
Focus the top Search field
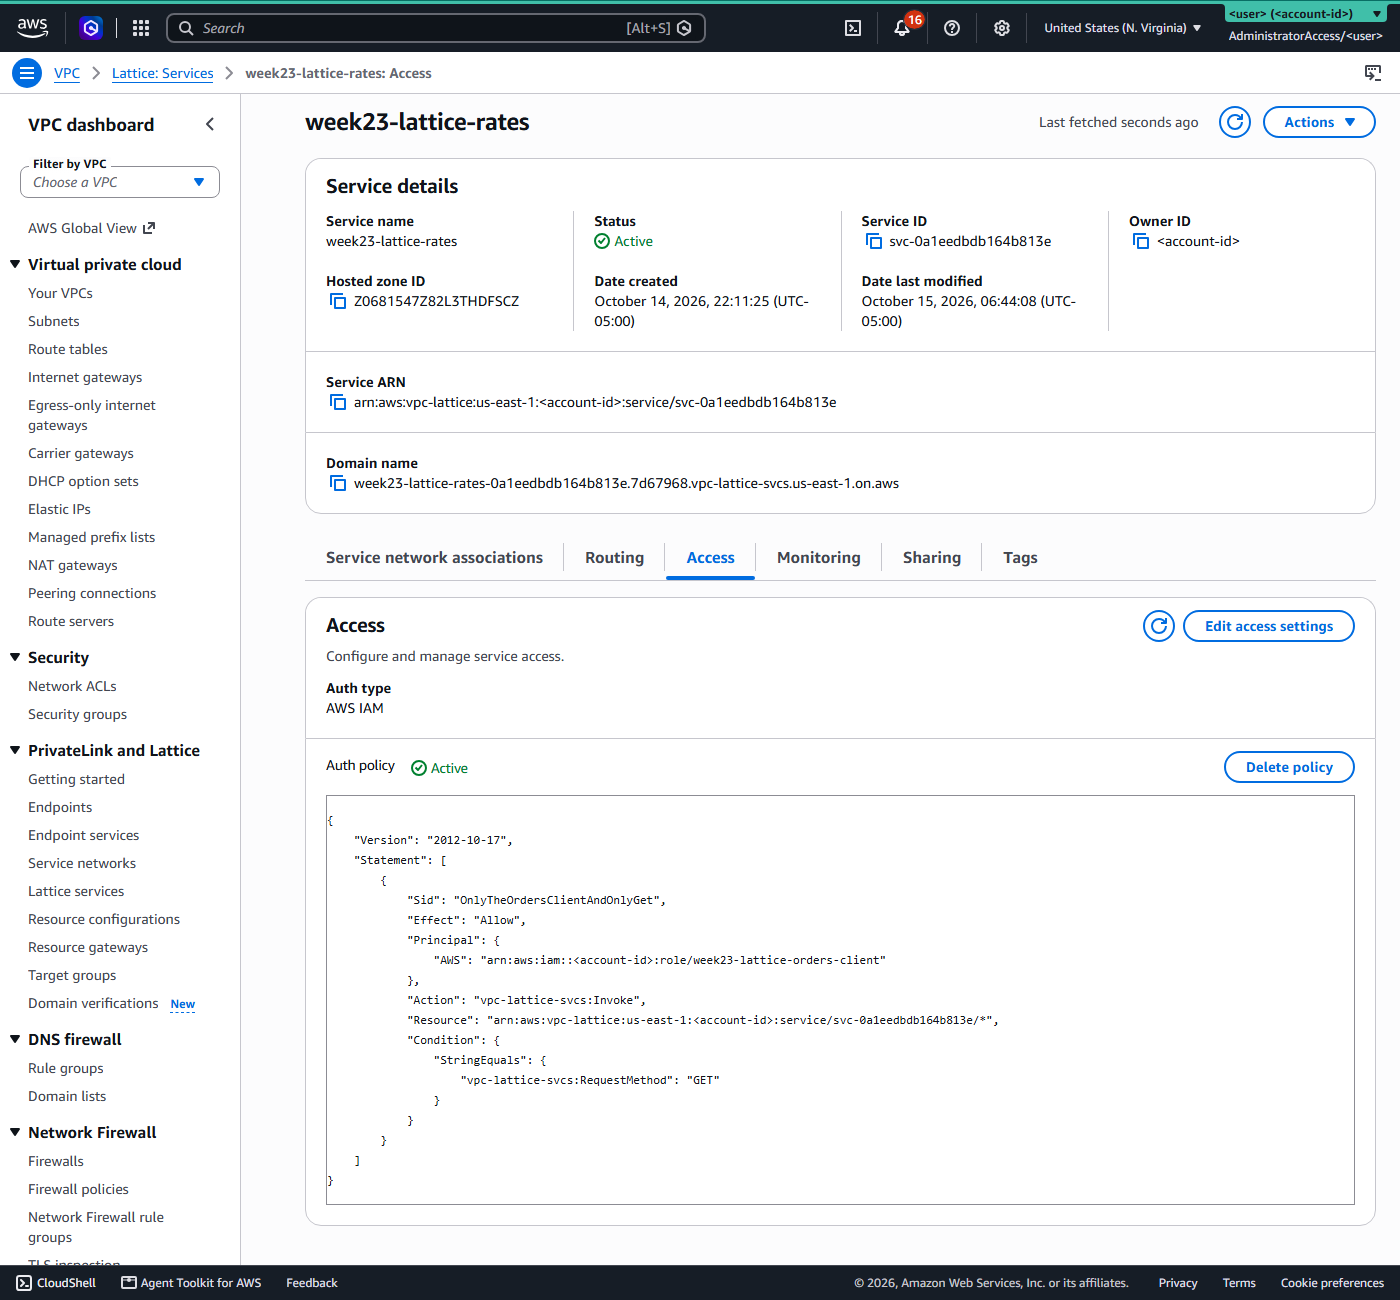tap(435, 28)
